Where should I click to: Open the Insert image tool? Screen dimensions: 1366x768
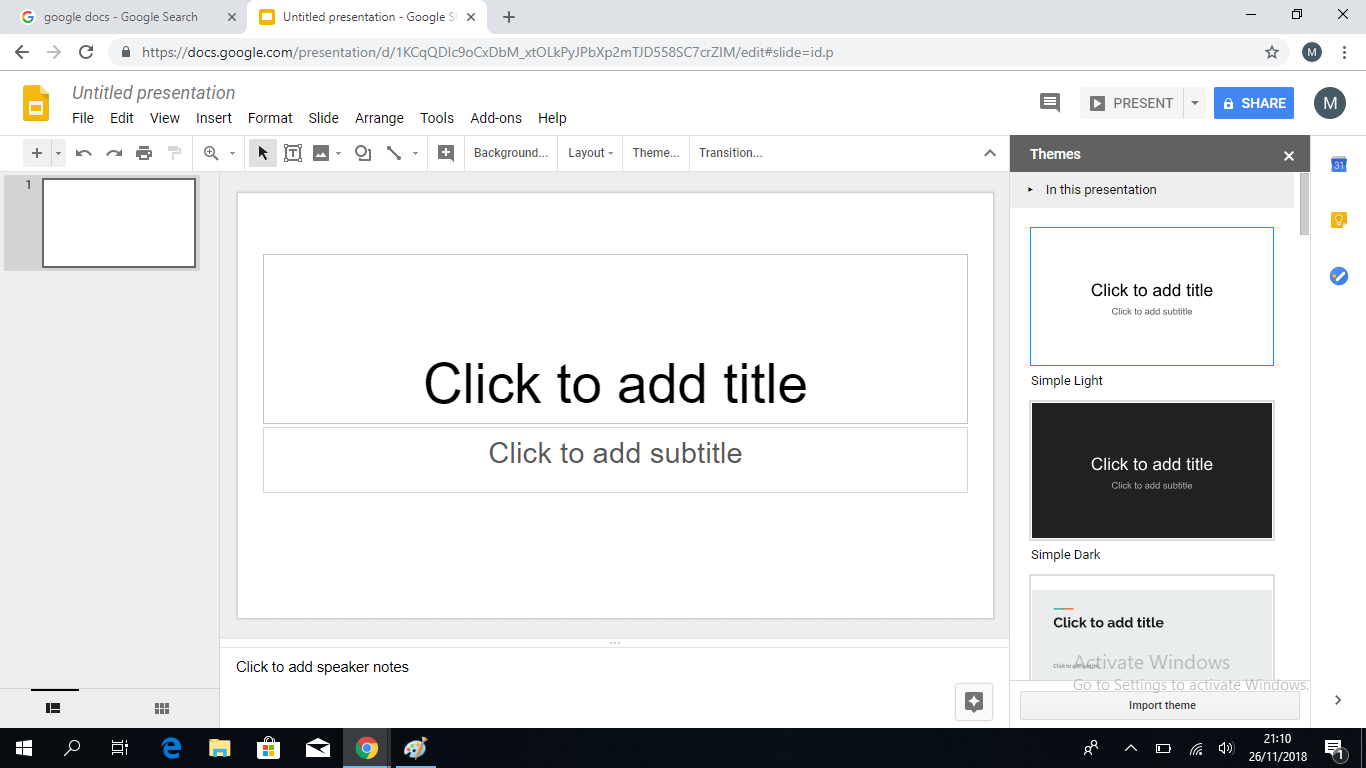(322, 153)
